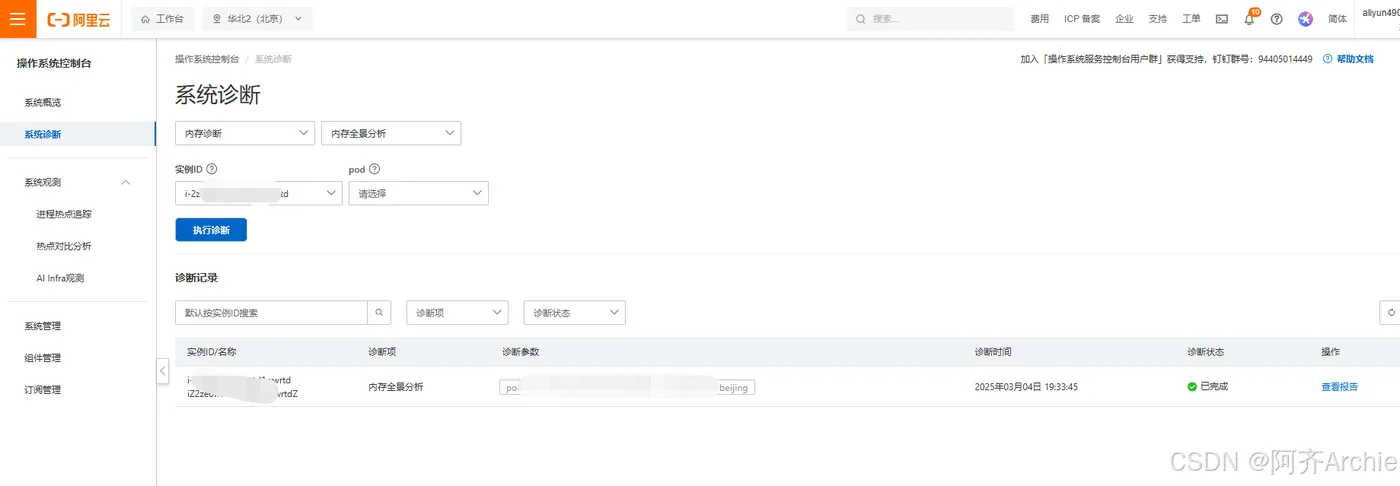Refresh the diagnosis records list

click(1390, 313)
